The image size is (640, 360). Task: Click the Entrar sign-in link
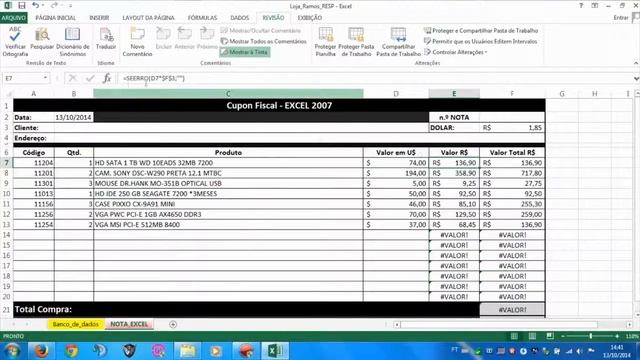(x=621, y=18)
